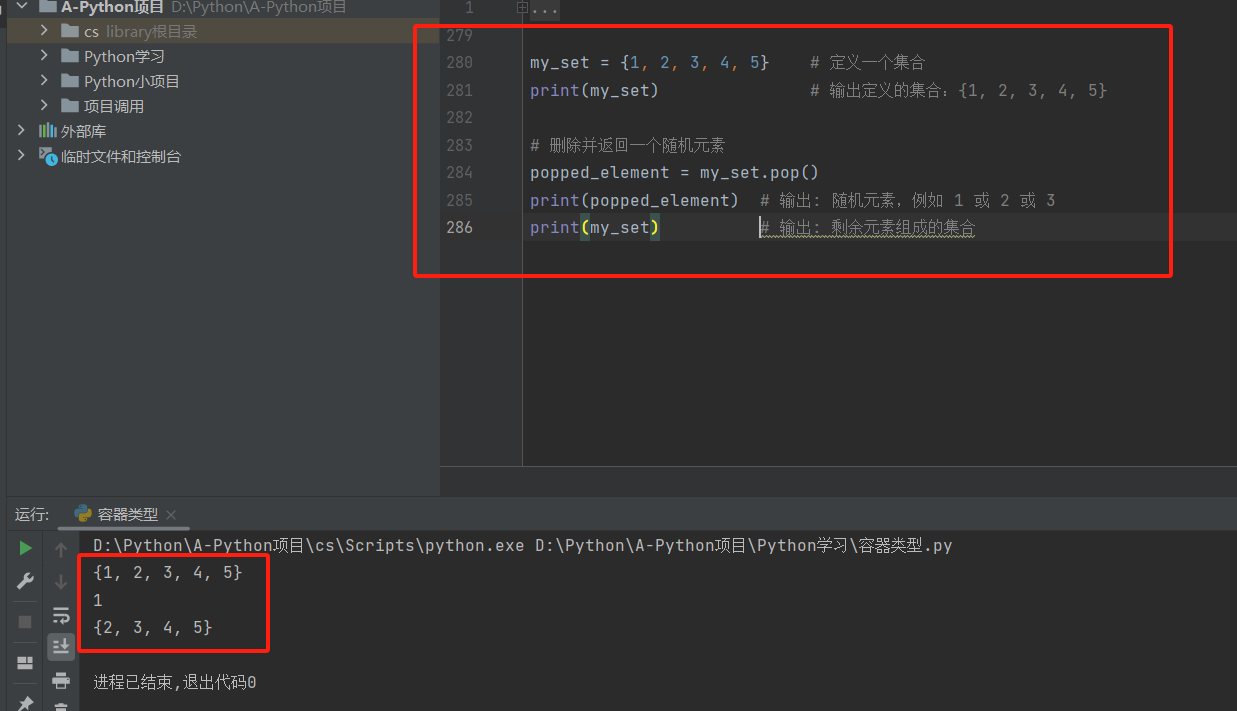Expand the Python学习 folder
This screenshot has width=1237, height=711.
click(44, 56)
